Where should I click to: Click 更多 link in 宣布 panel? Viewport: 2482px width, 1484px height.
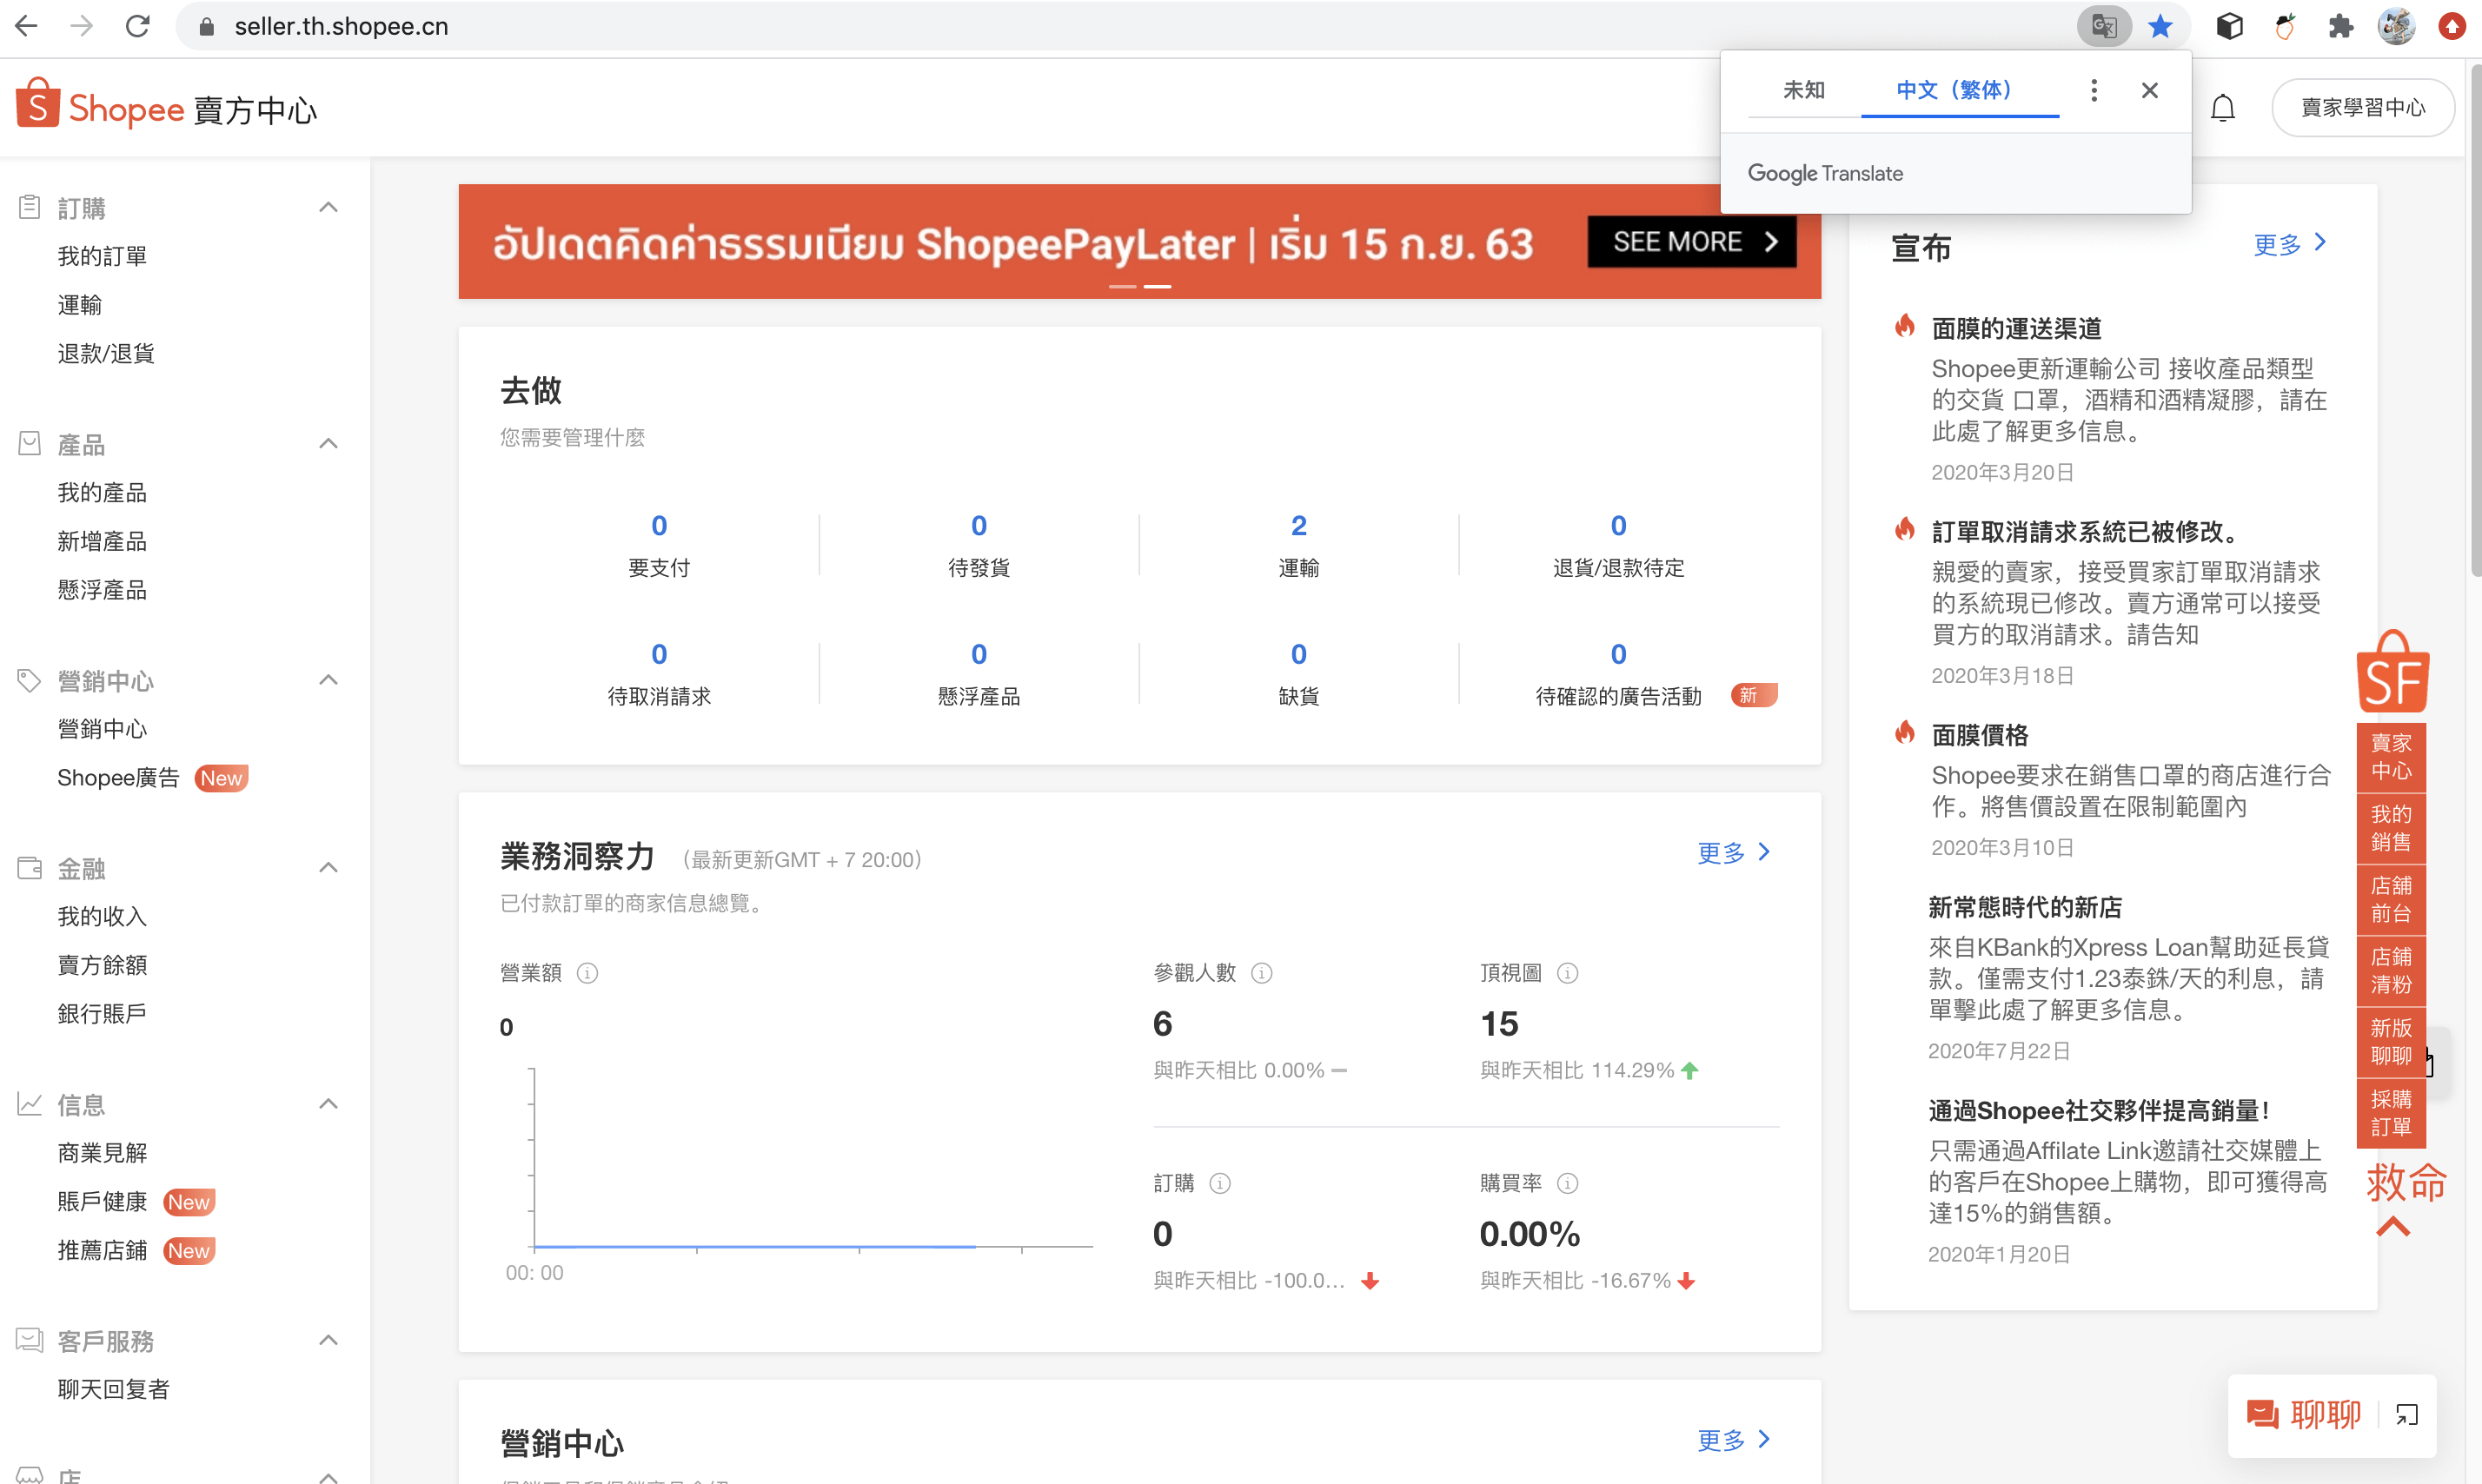click(2290, 244)
